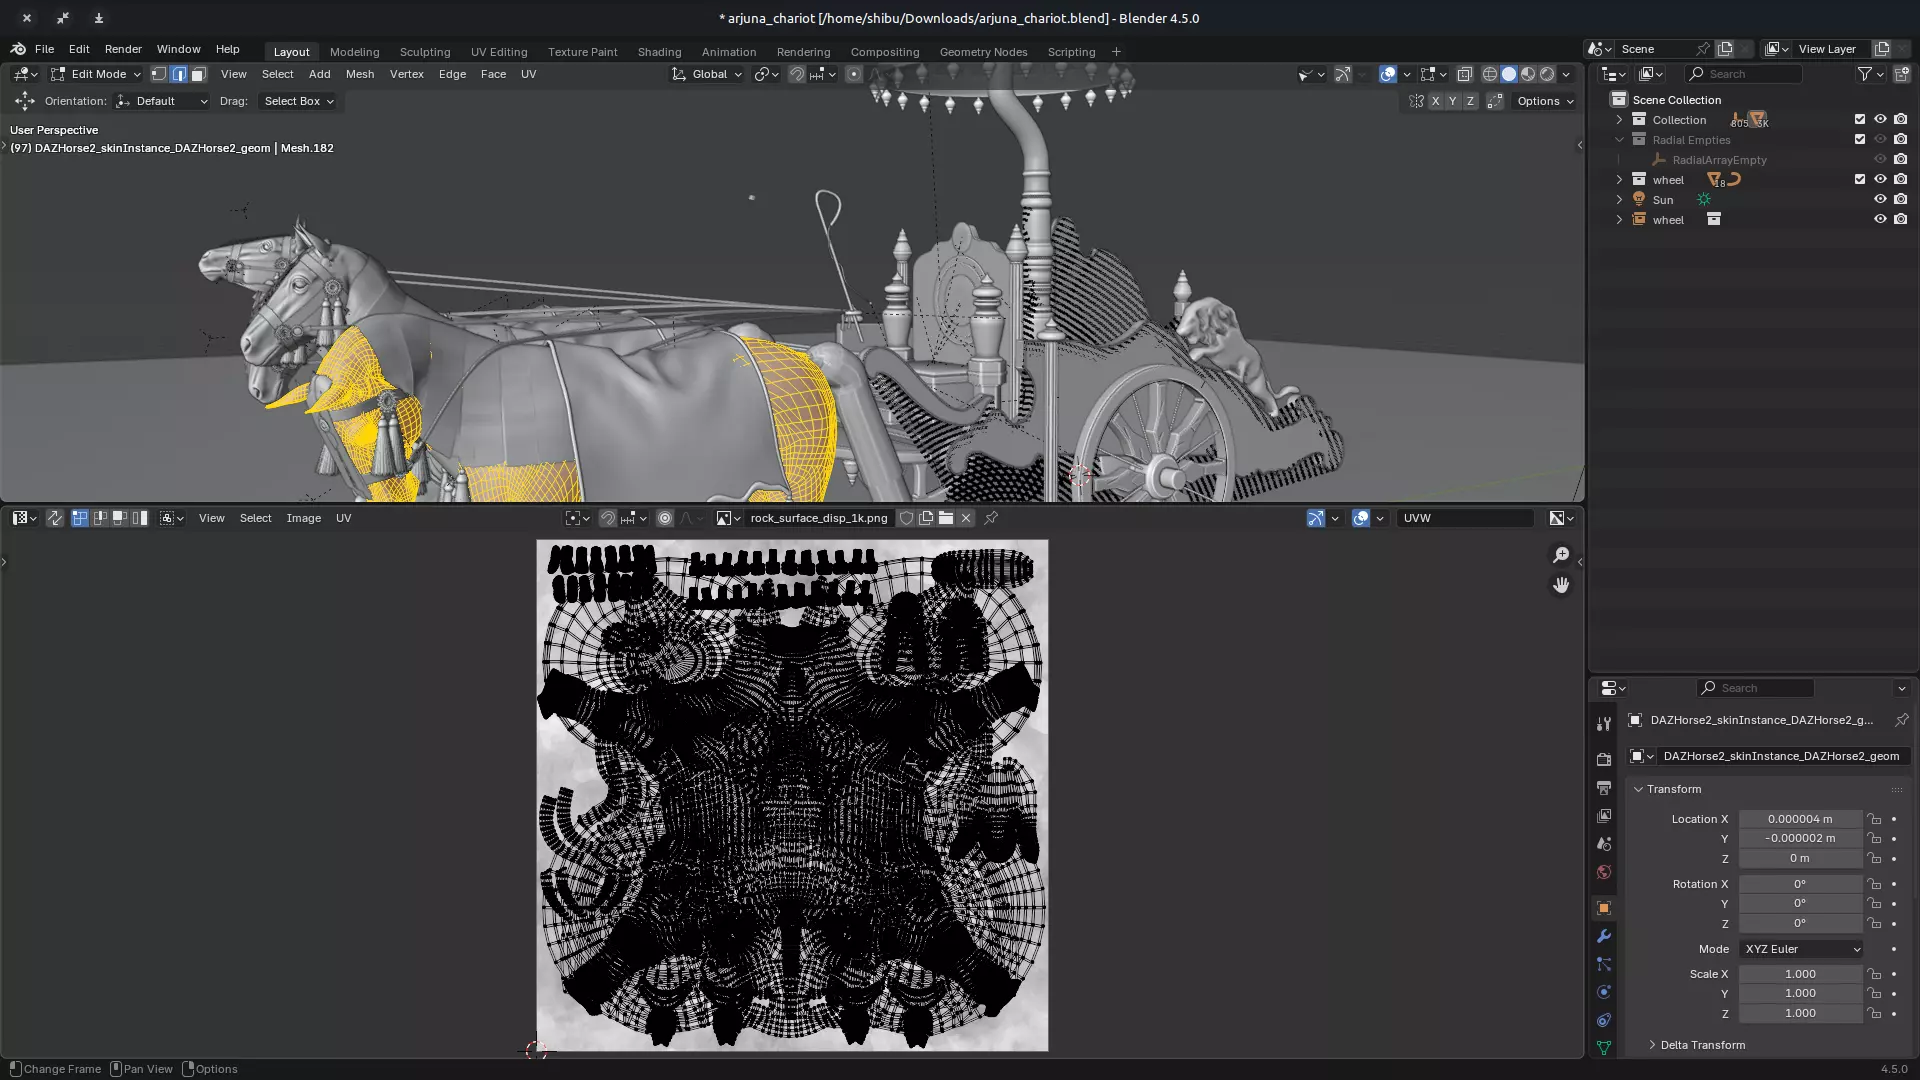Open the World properties tab

pos(1604,872)
